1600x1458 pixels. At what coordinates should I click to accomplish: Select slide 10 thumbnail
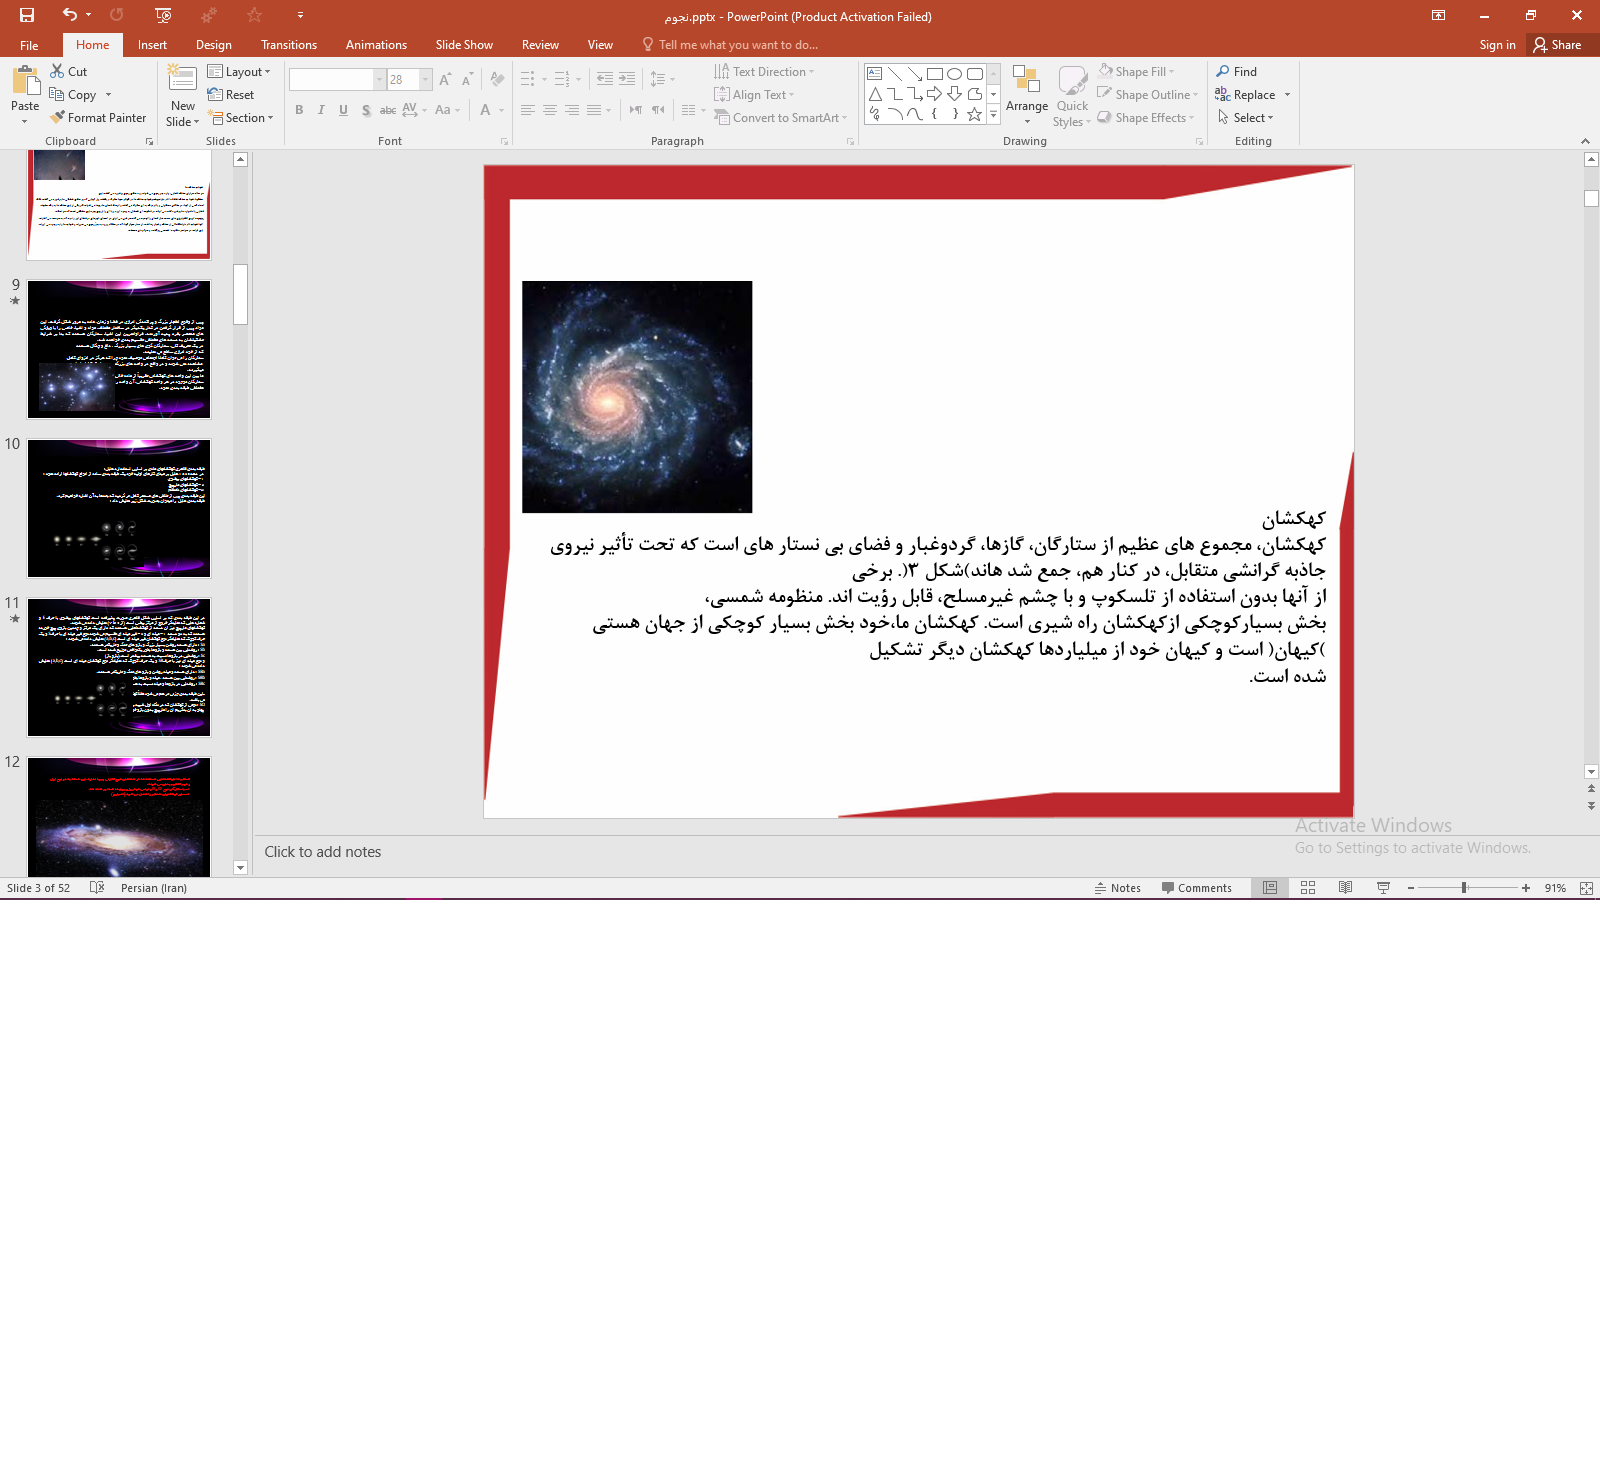(x=119, y=508)
